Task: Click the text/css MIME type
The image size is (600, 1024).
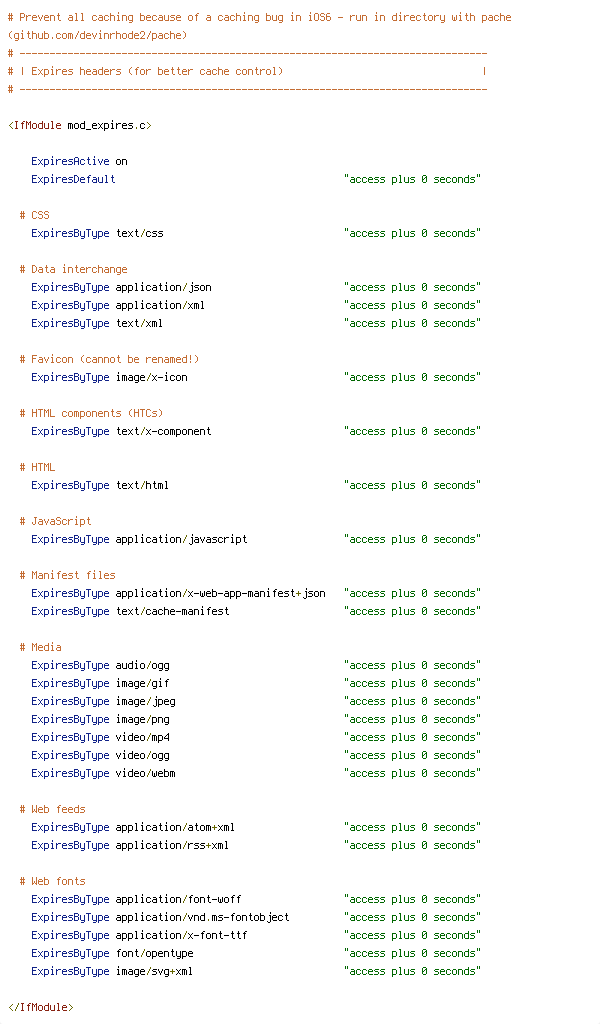Action: pos(140,233)
